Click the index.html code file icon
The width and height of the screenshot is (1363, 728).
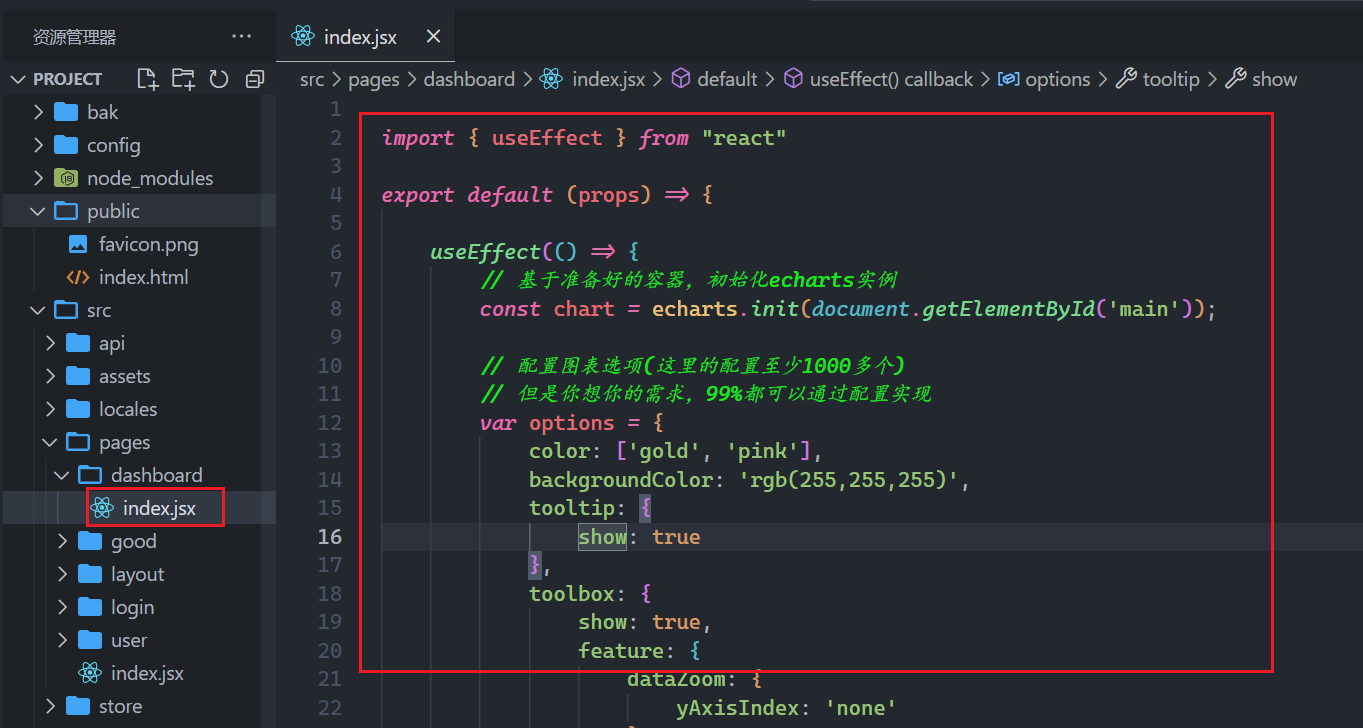78,277
